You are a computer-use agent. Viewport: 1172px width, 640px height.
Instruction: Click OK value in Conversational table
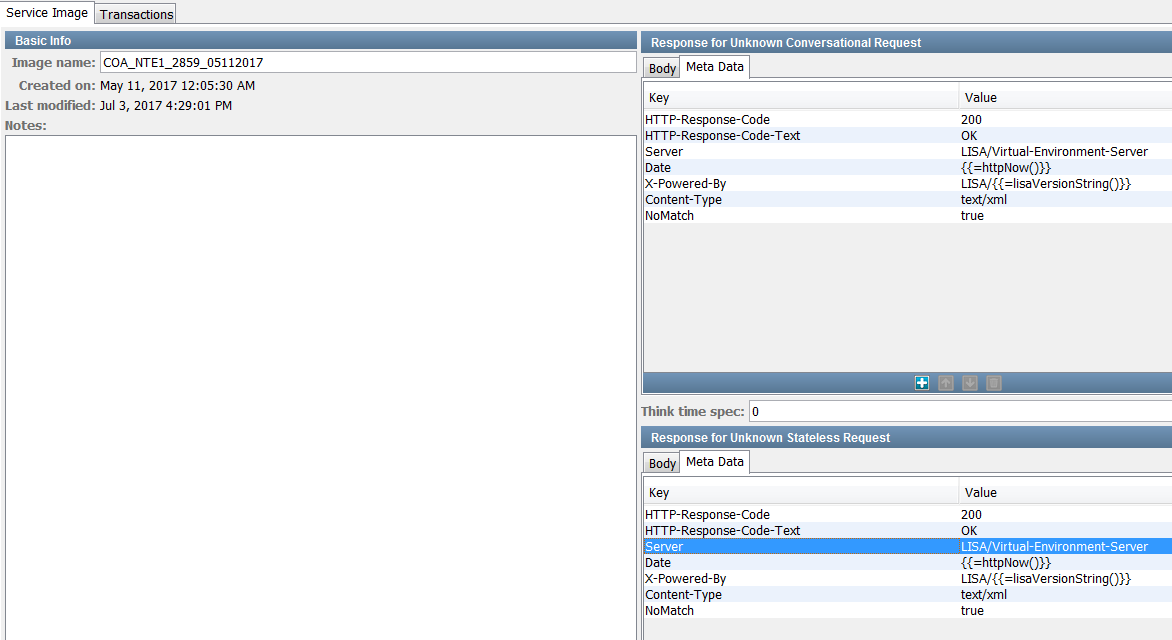[x=969, y=135]
